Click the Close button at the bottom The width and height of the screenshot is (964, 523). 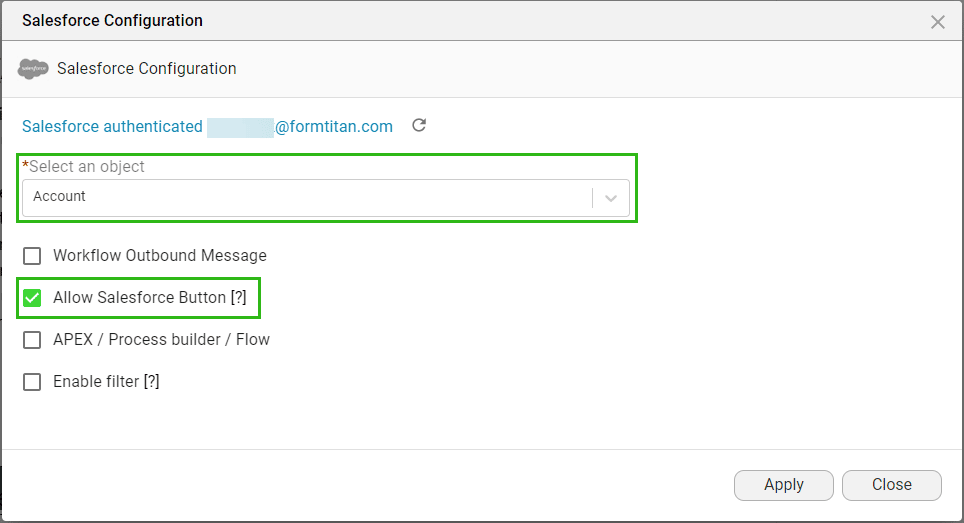tap(891, 485)
